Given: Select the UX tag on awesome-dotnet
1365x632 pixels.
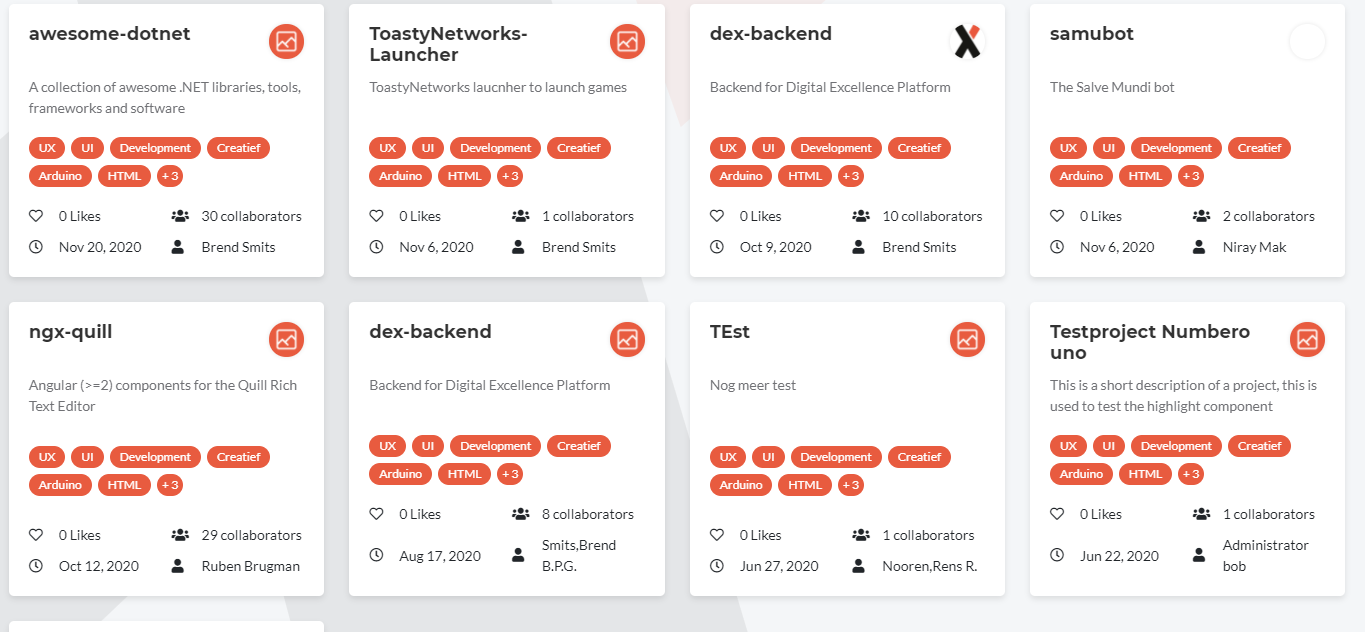Looking at the screenshot, I should [46, 147].
